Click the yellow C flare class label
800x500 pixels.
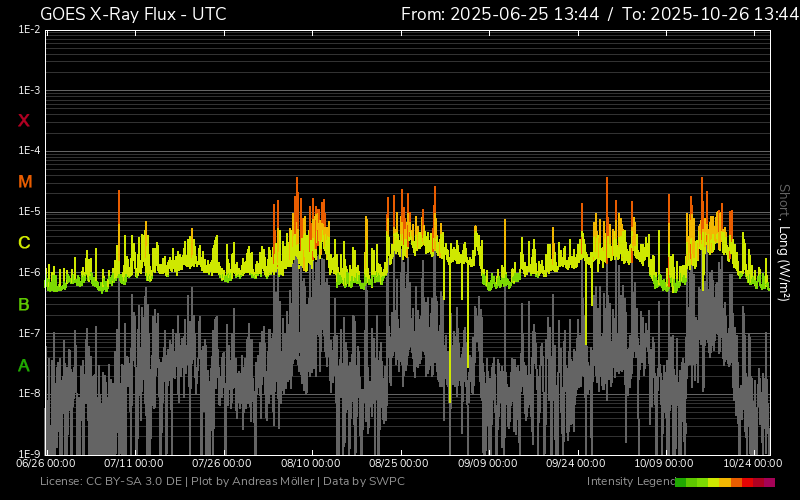point(24,243)
